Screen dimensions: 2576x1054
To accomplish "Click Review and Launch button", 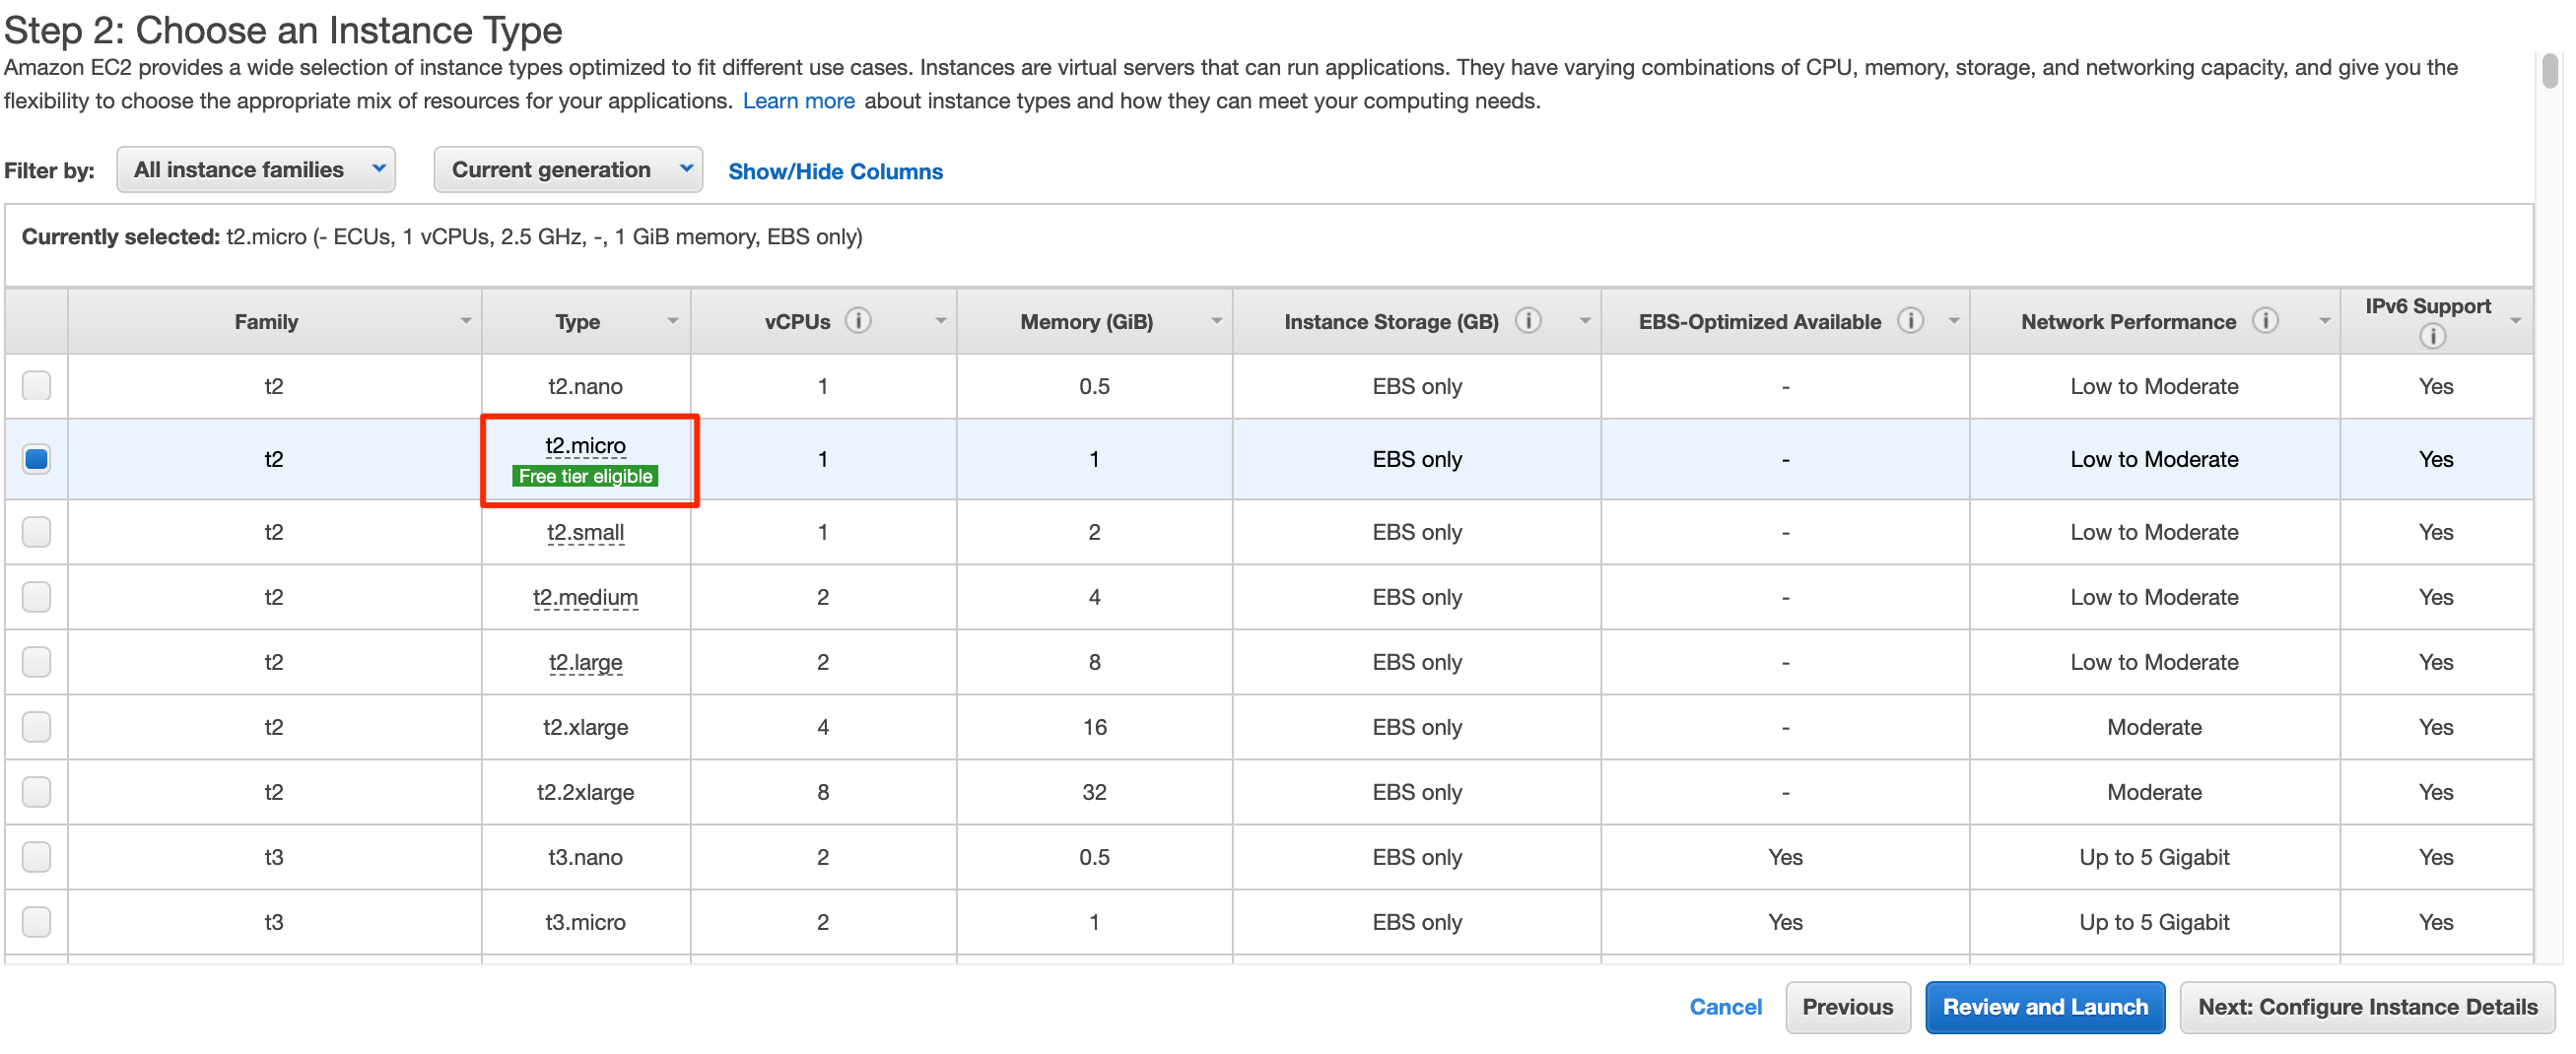I will click(x=2045, y=1007).
